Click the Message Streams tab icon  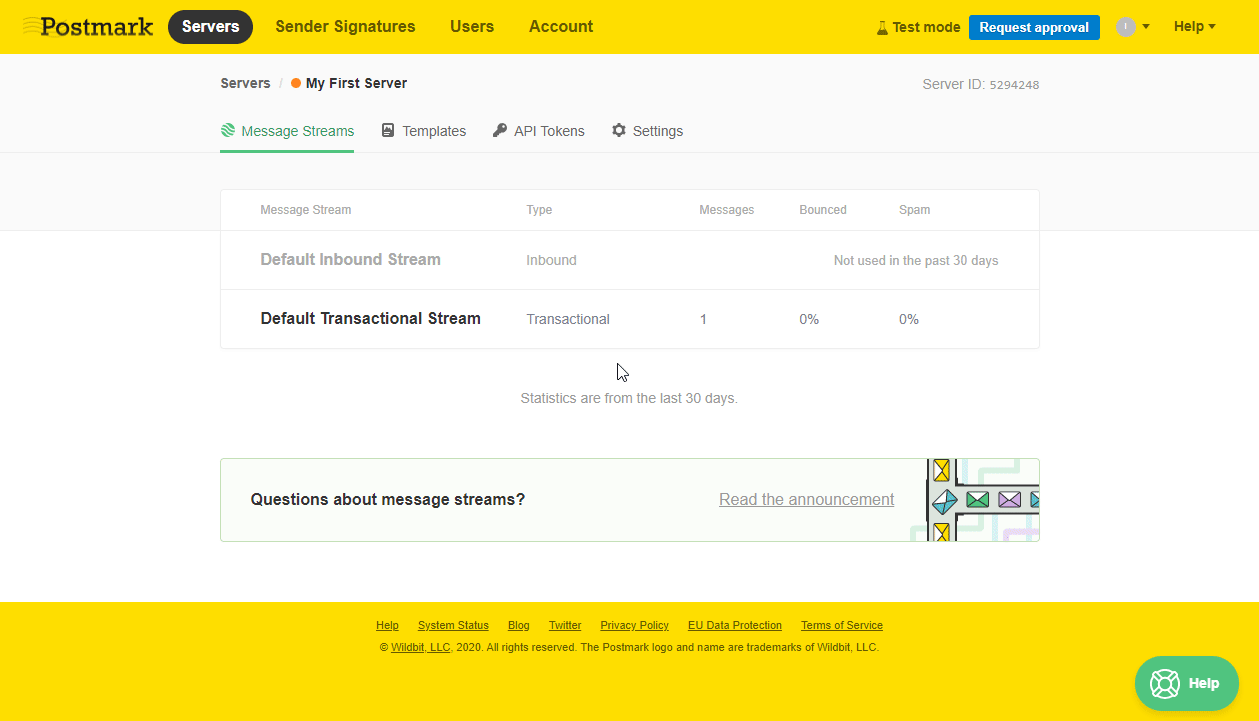pos(228,131)
